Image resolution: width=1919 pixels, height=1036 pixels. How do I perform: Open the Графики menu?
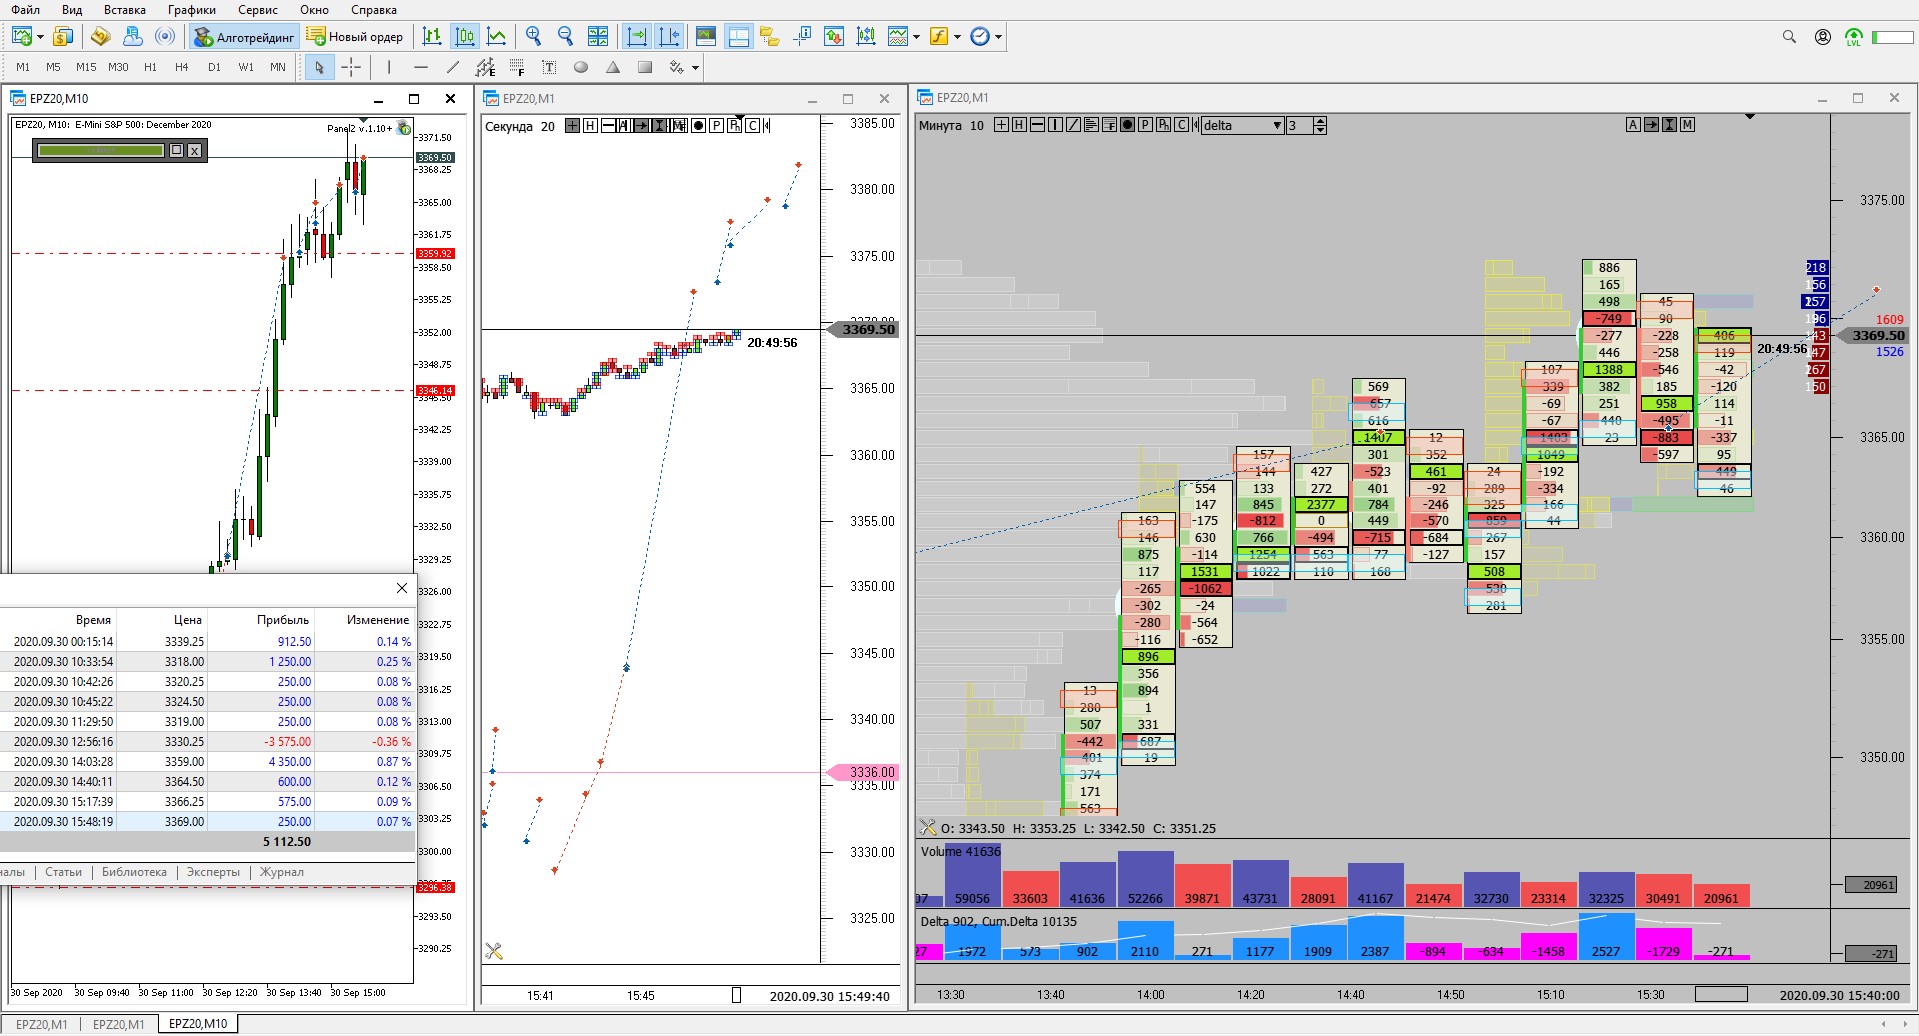pos(192,10)
